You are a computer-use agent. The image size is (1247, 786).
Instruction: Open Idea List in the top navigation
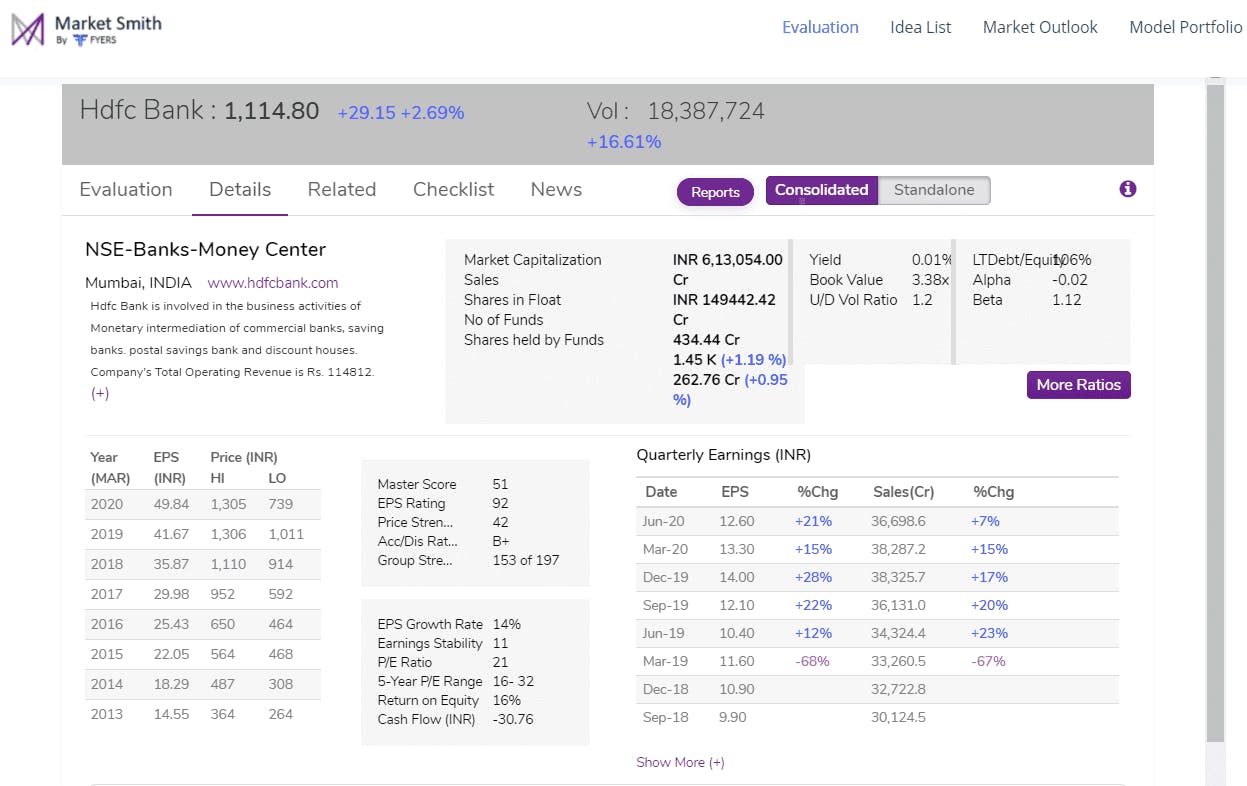(x=921, y=27)
